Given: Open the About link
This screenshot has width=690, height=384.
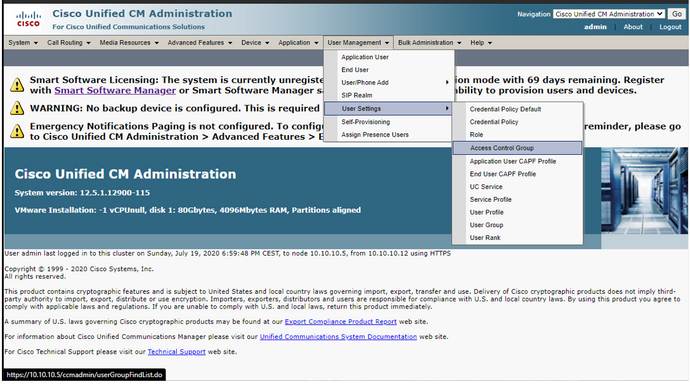Looking at the screenshot, I should click(x=633, y=27).
